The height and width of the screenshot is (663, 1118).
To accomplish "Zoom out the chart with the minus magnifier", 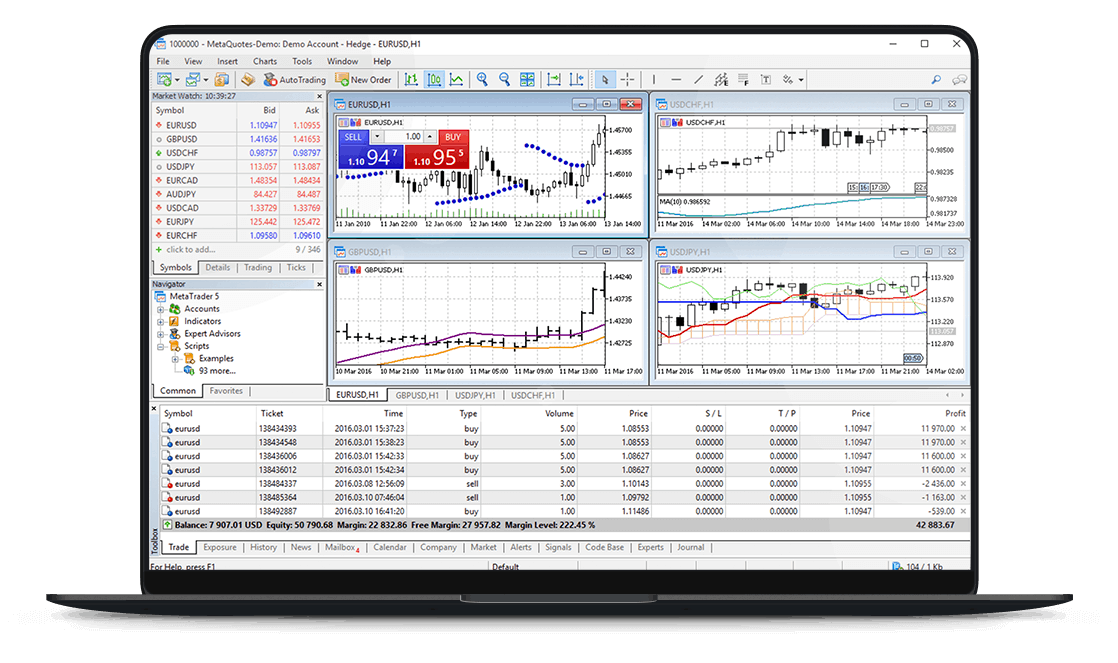I will pos(505,79).
